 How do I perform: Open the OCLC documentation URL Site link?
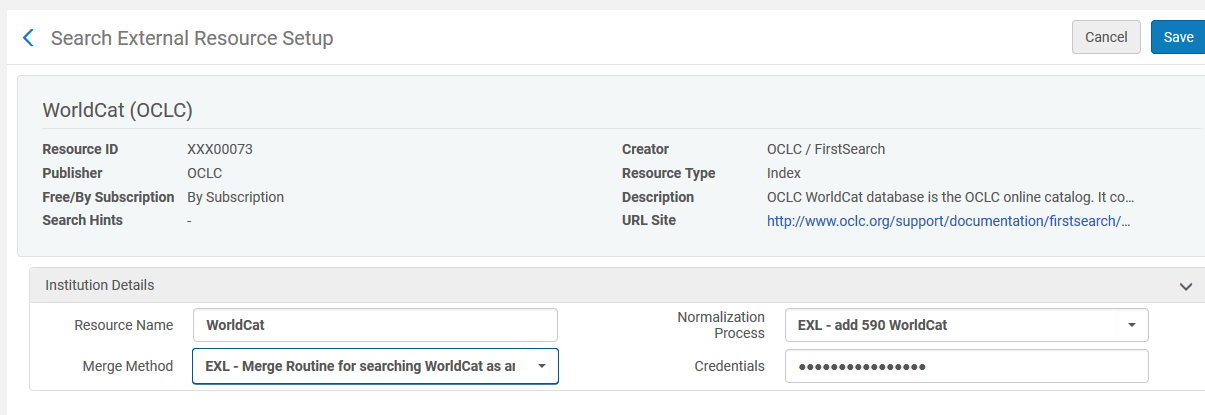point(948,221)
